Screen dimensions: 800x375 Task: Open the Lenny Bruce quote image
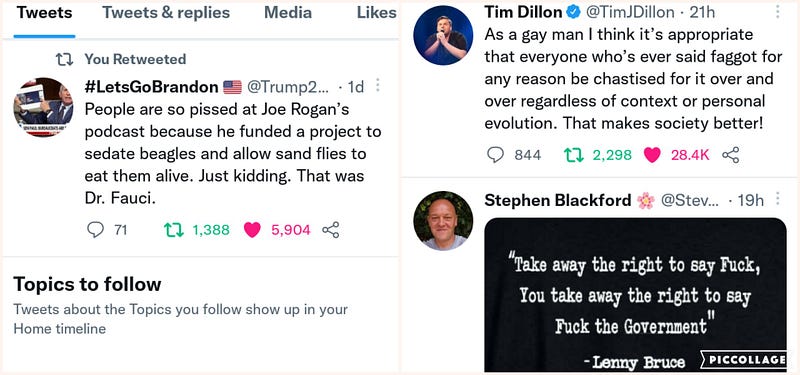635,295
